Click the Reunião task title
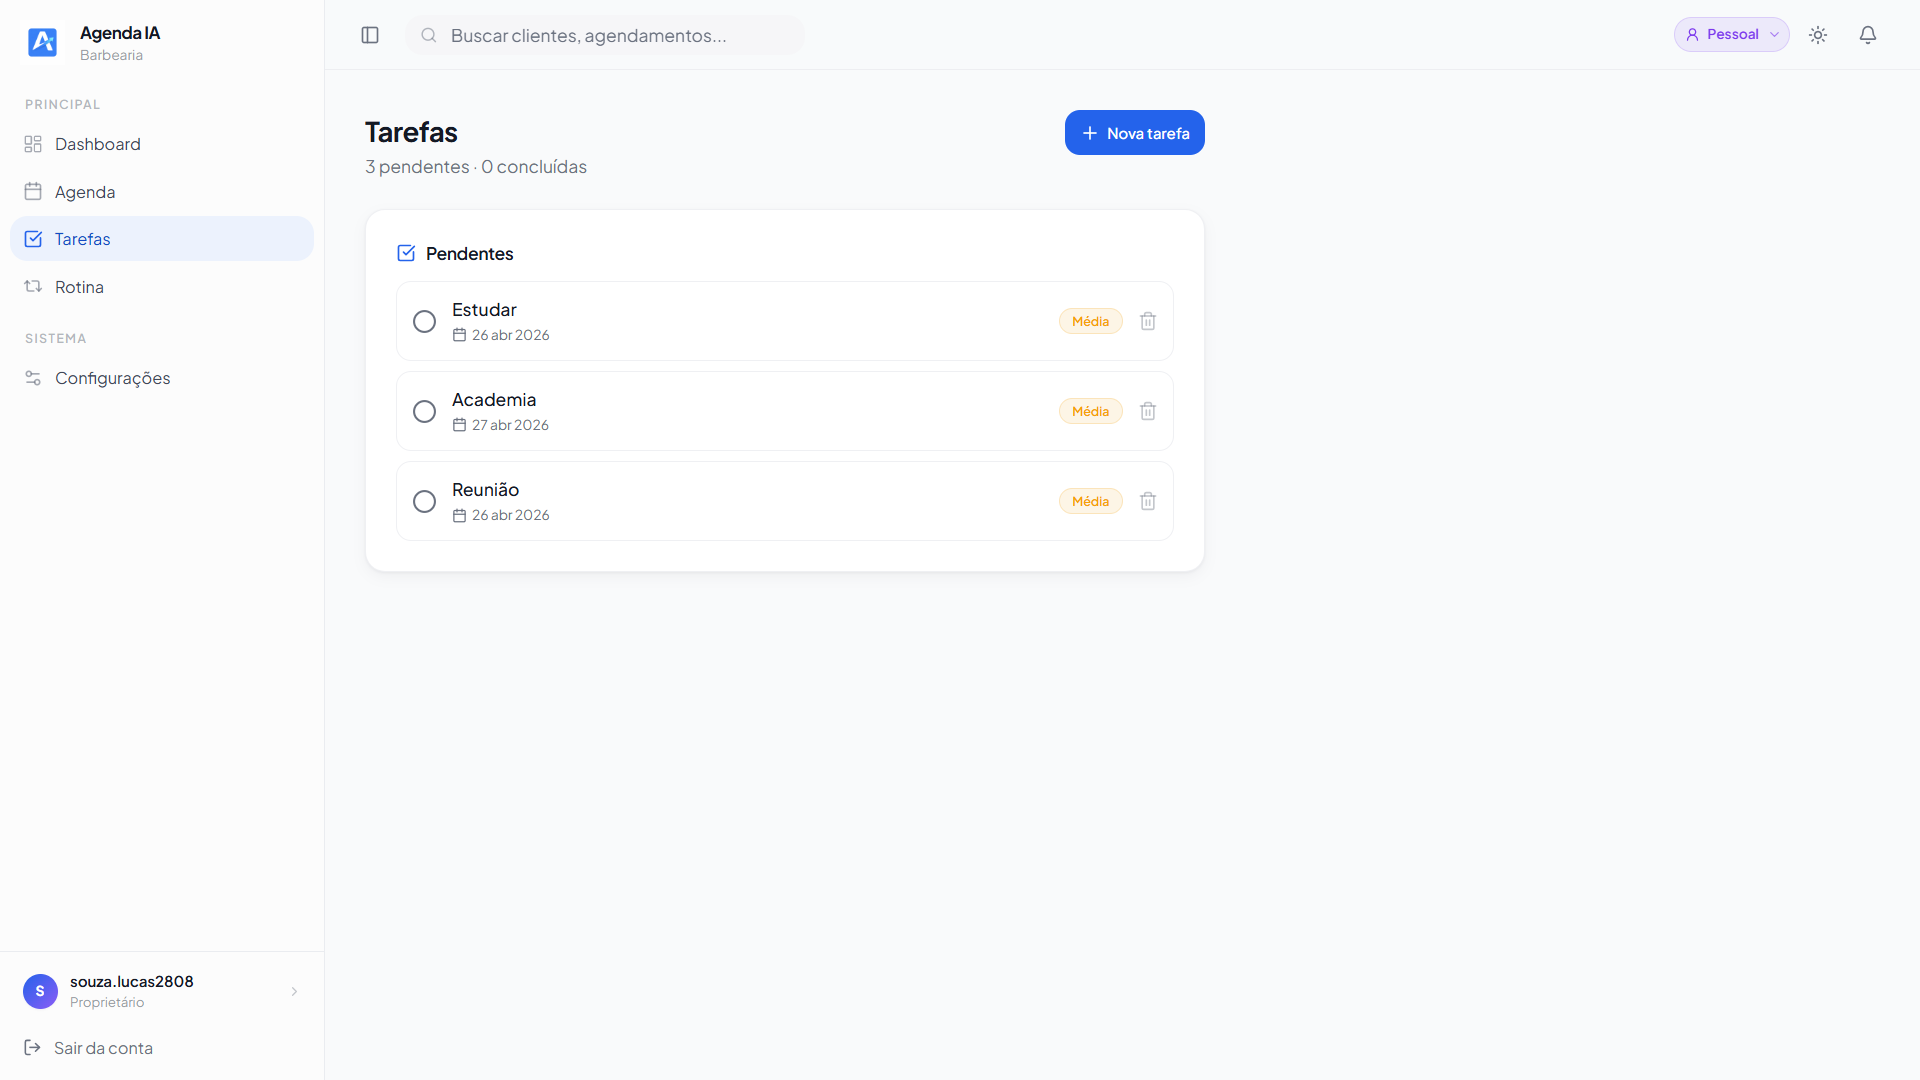Screen dimensions: 1920x1080 tap(485, 490)
